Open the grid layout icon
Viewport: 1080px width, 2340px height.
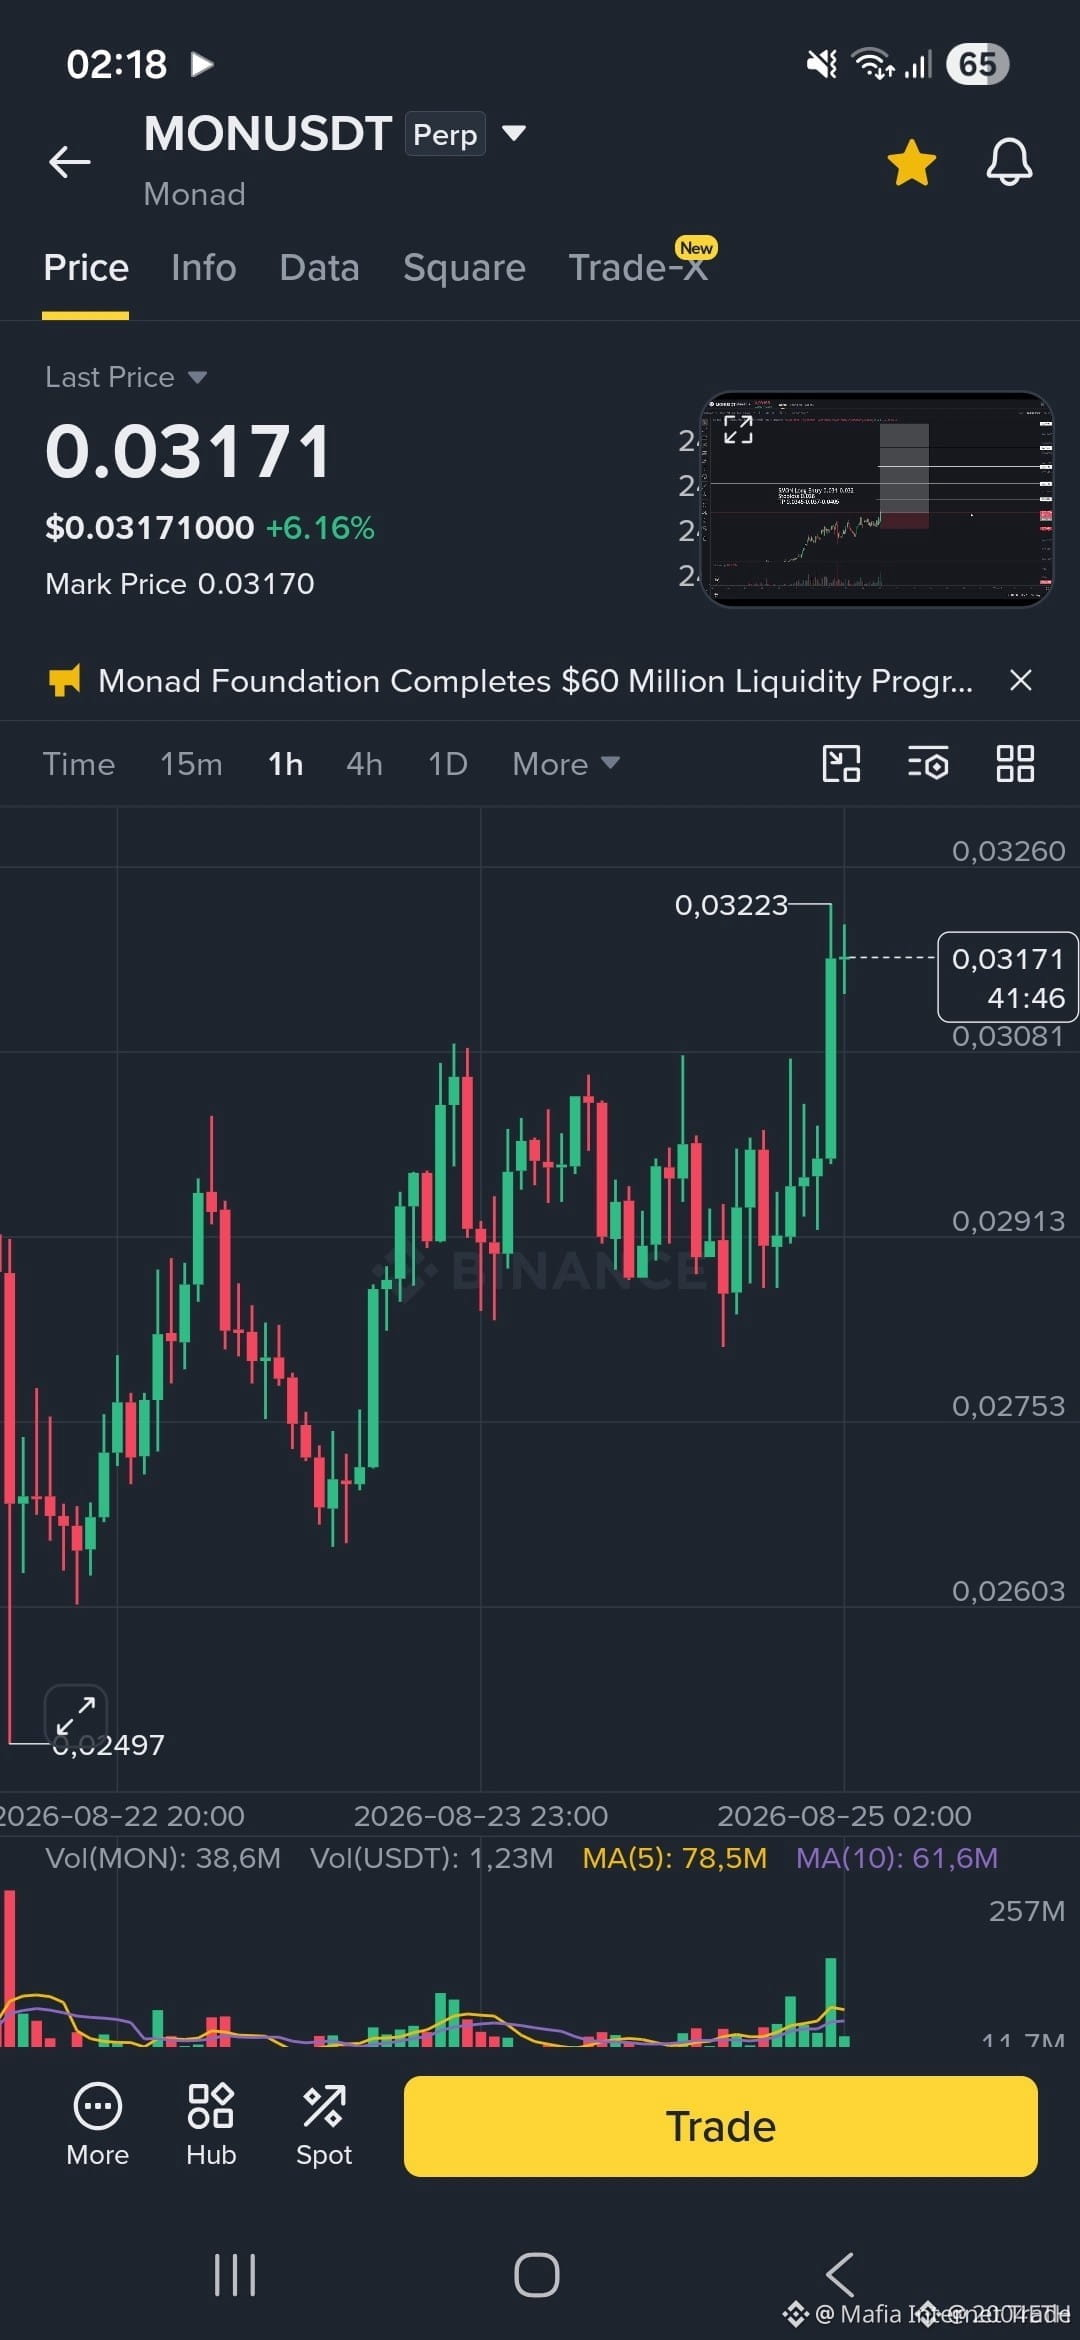pyautogui.click(x=1015, y=764)
